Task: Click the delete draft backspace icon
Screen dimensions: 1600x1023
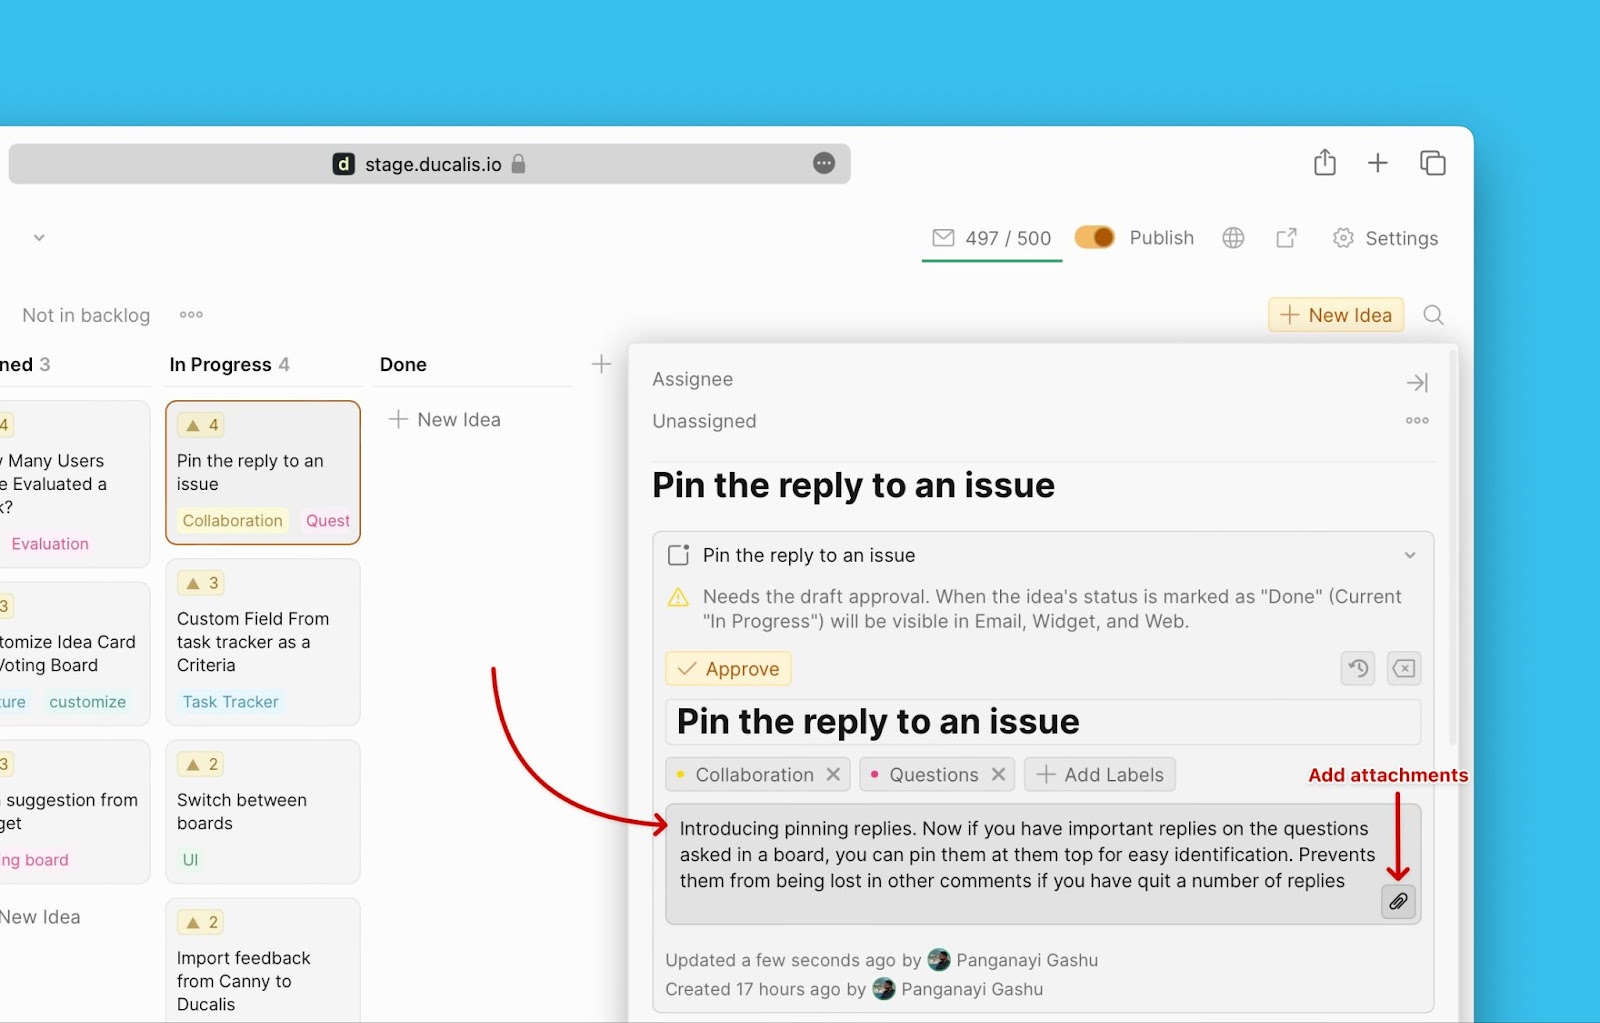Action: click(x=1404, y=668)
